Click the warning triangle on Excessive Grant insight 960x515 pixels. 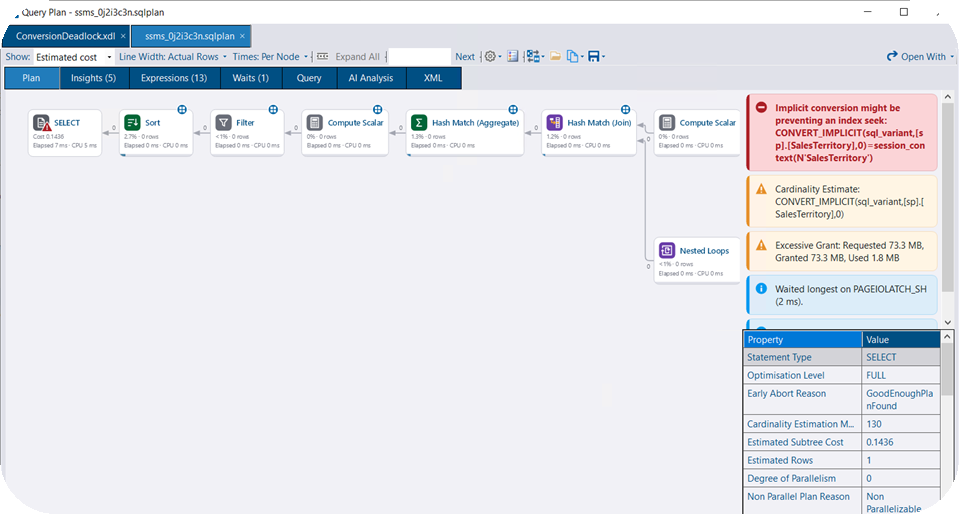point(761,245)
